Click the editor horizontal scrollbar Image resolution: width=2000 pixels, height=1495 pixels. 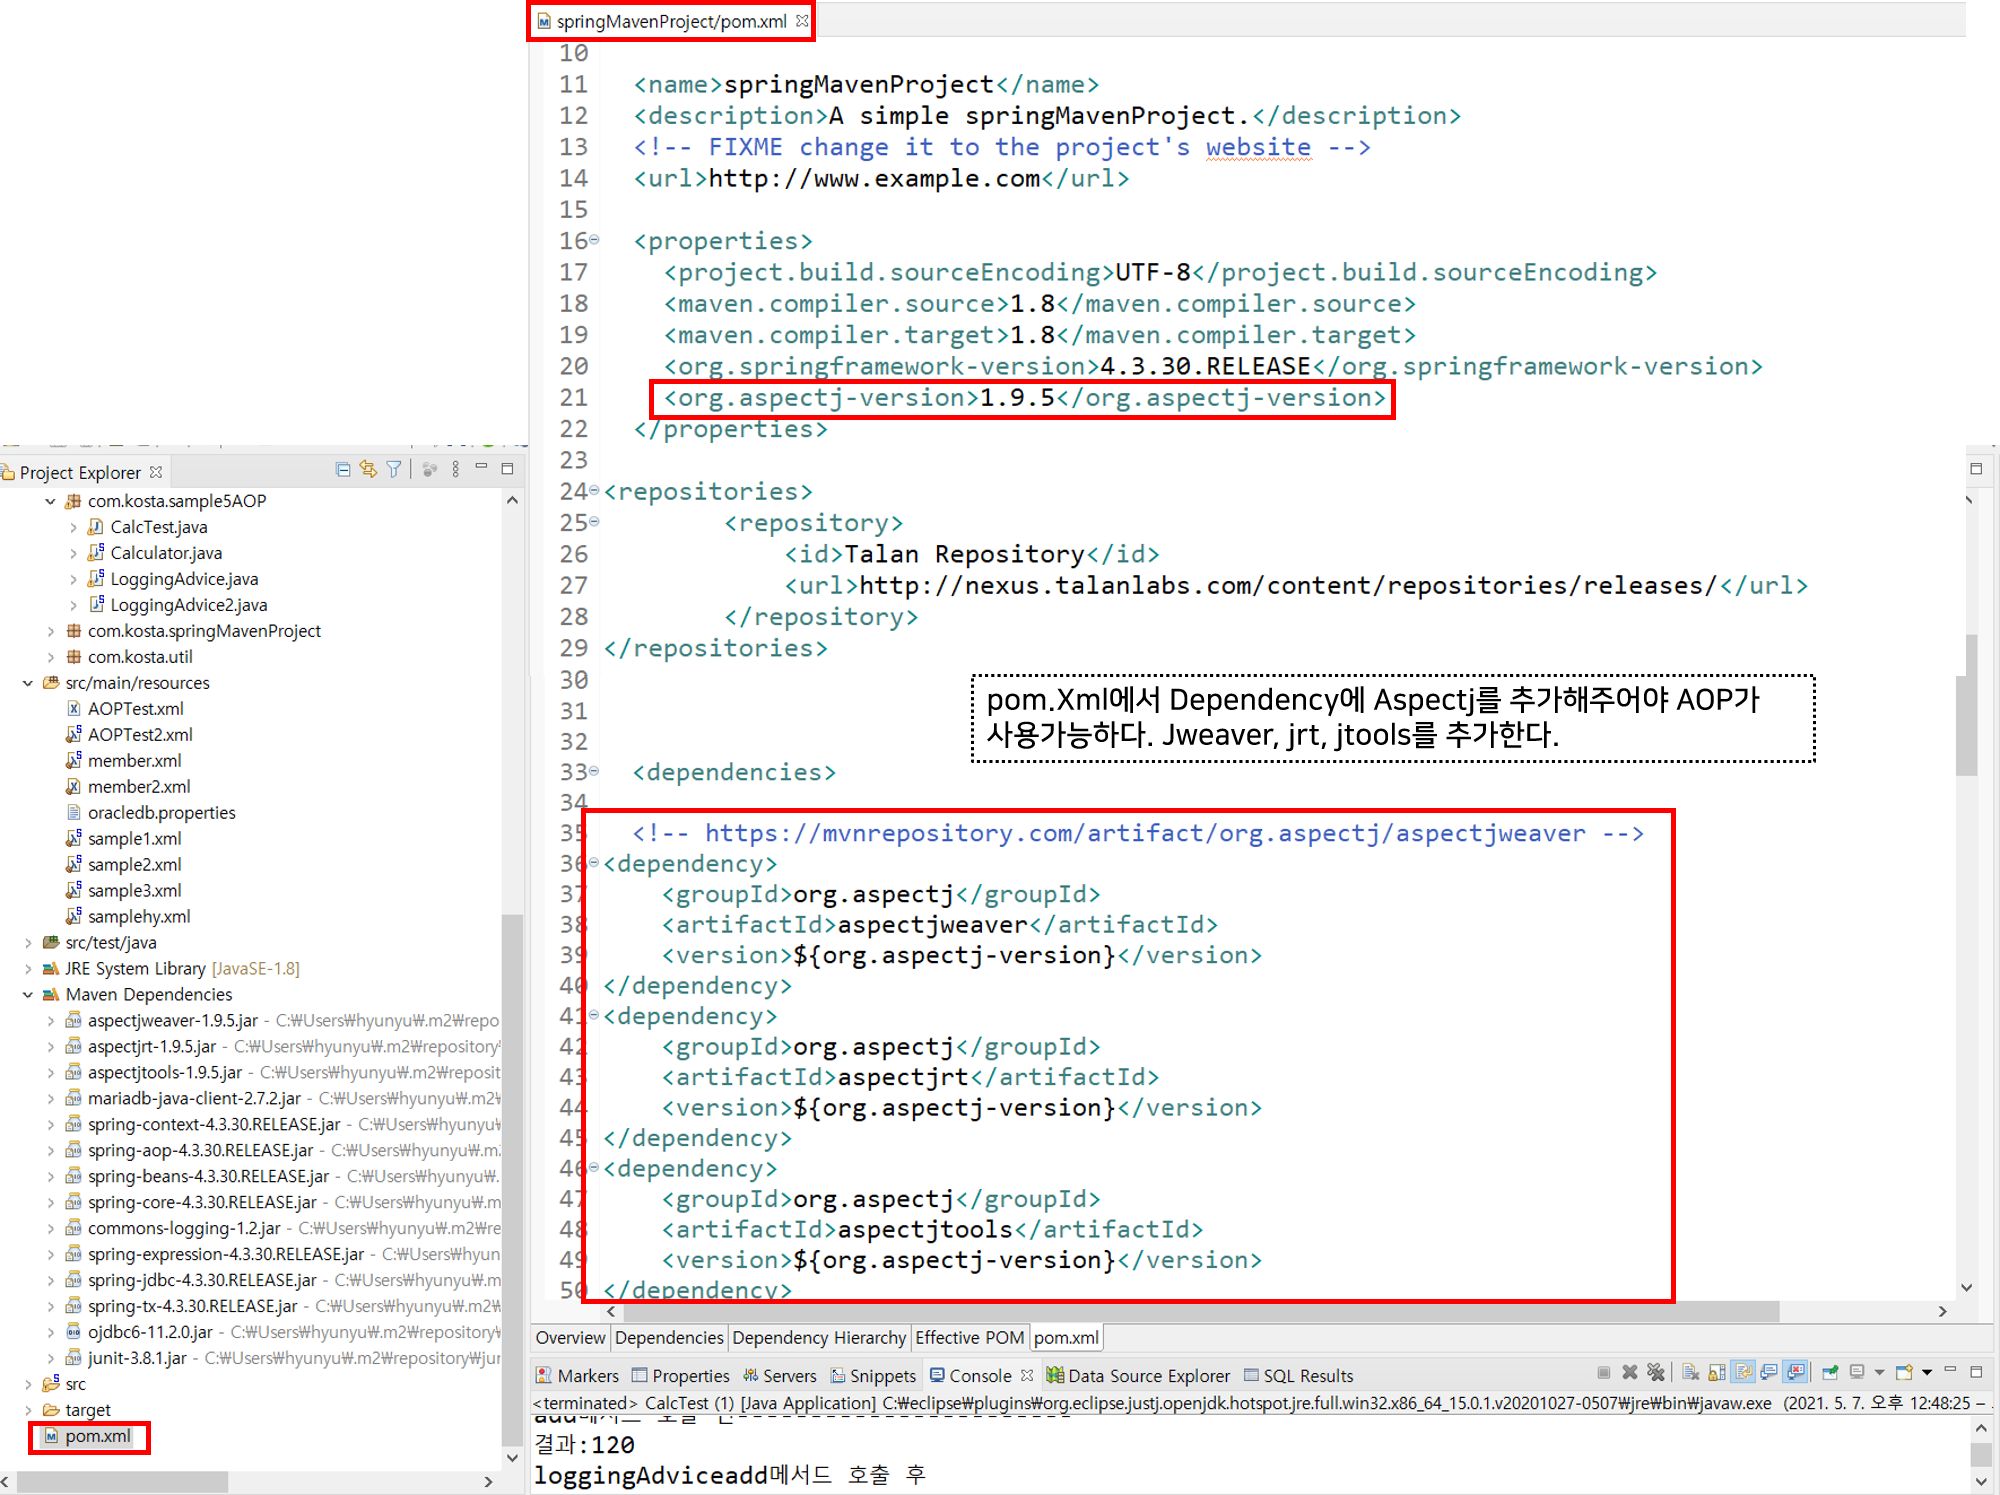(x=1200, y=1311)
